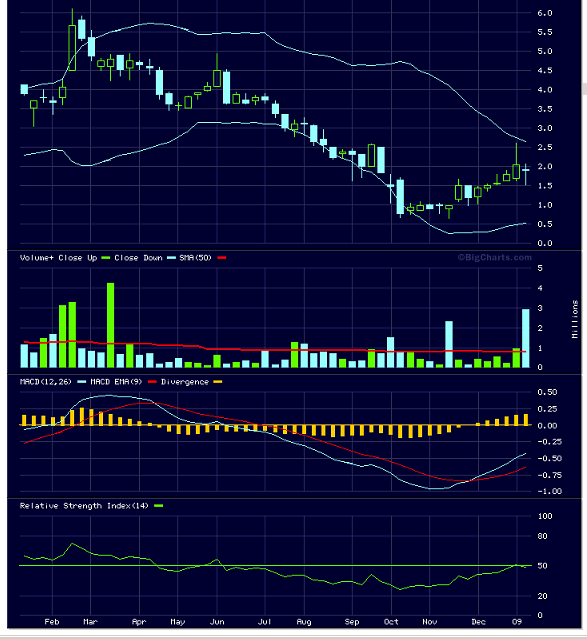Click the yellow Divergence legend swatch
This screenshot has width=587, height=639.
[x=218, y=382]
